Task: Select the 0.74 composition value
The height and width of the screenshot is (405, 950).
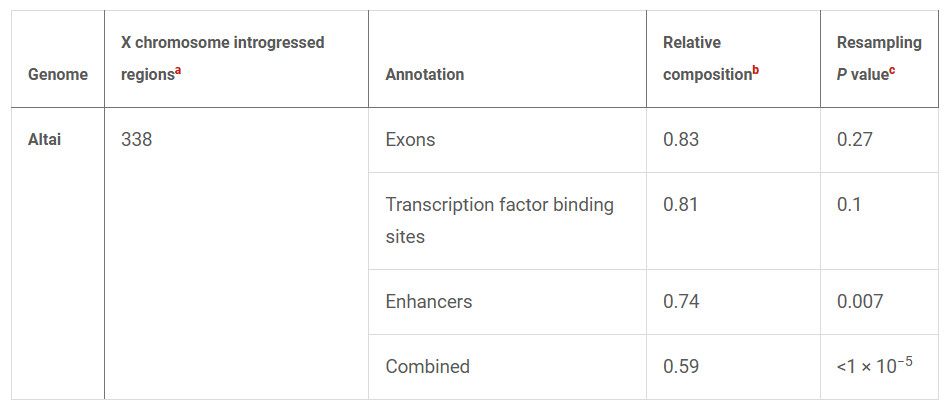Action: 681,301
